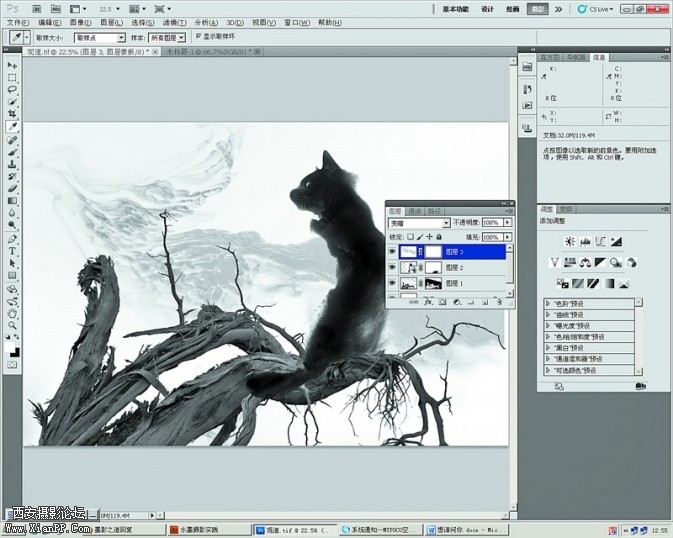Click the add layer mask icon
This screenshot has width=673, height=538.
coord(443,302)
